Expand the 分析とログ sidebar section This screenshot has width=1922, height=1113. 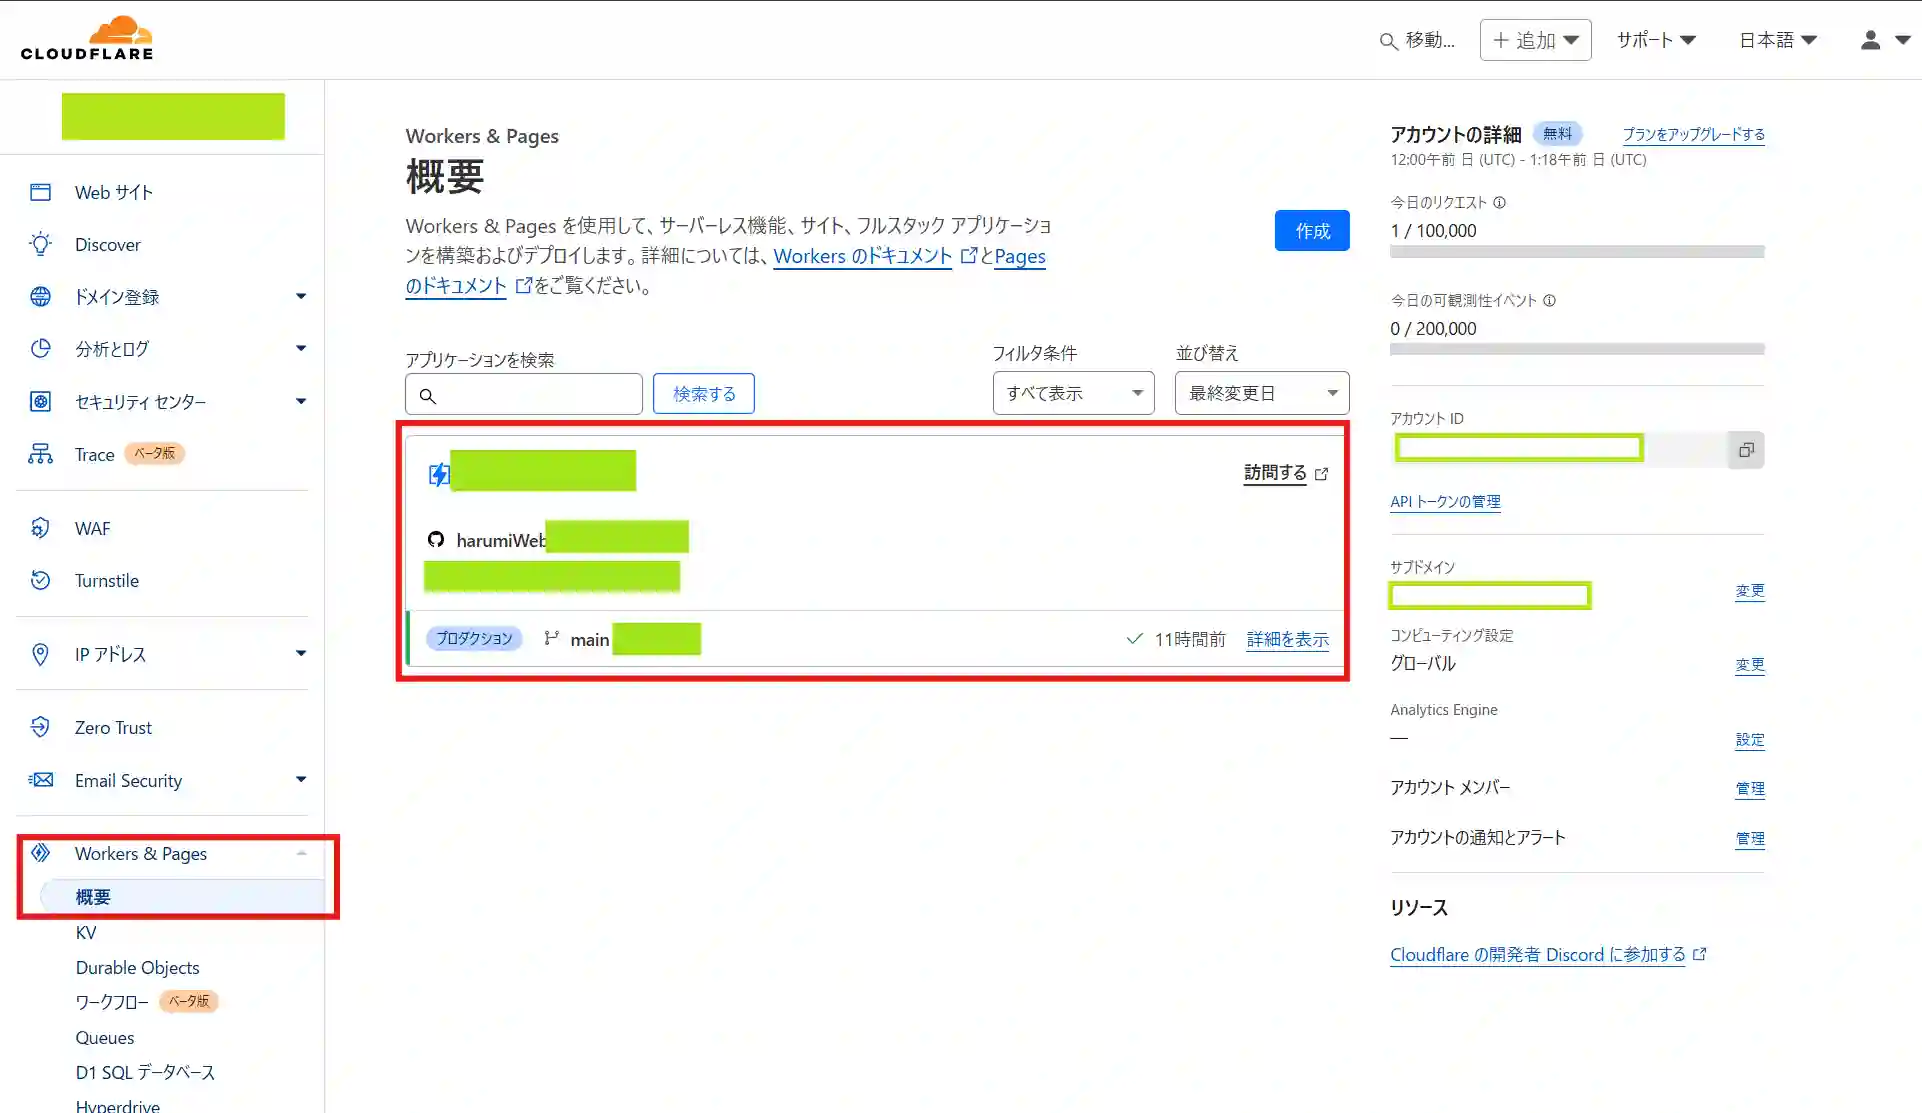pos(301,348)
